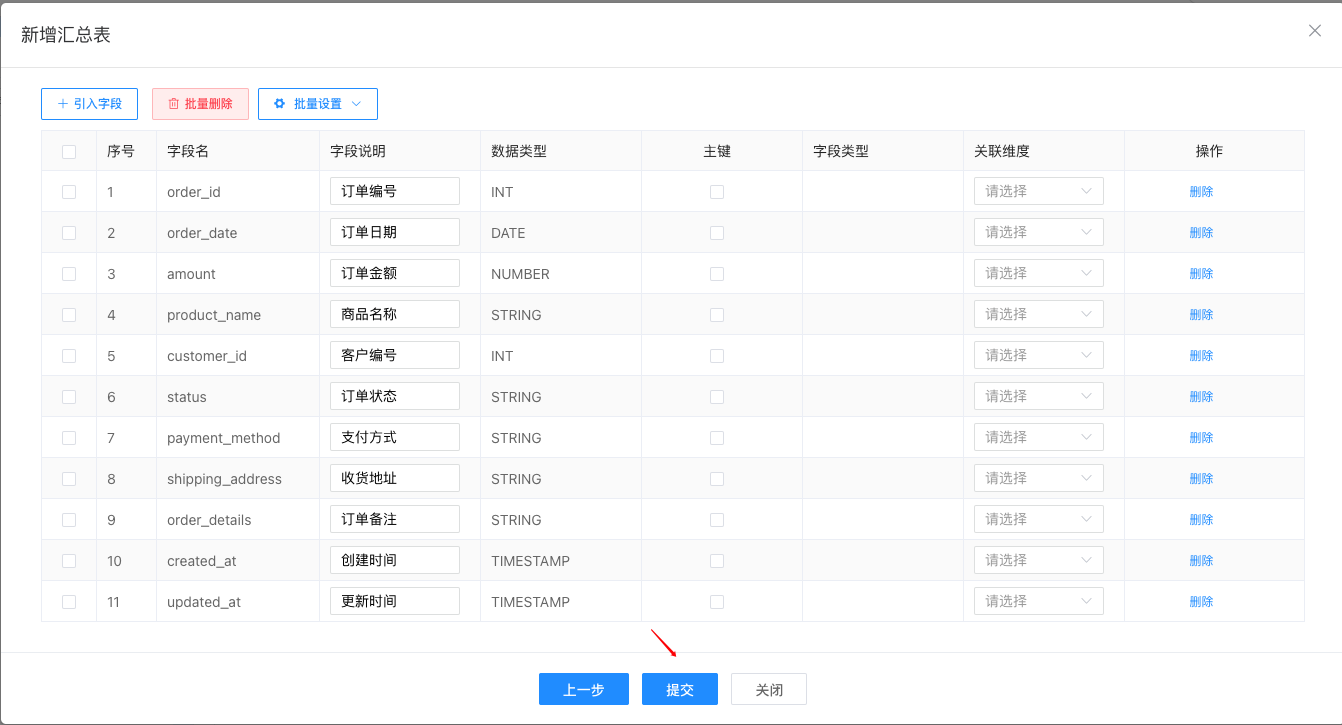Click the 支付方式 description input field
The image size is (1342, 725).
[x=394, y=436]
